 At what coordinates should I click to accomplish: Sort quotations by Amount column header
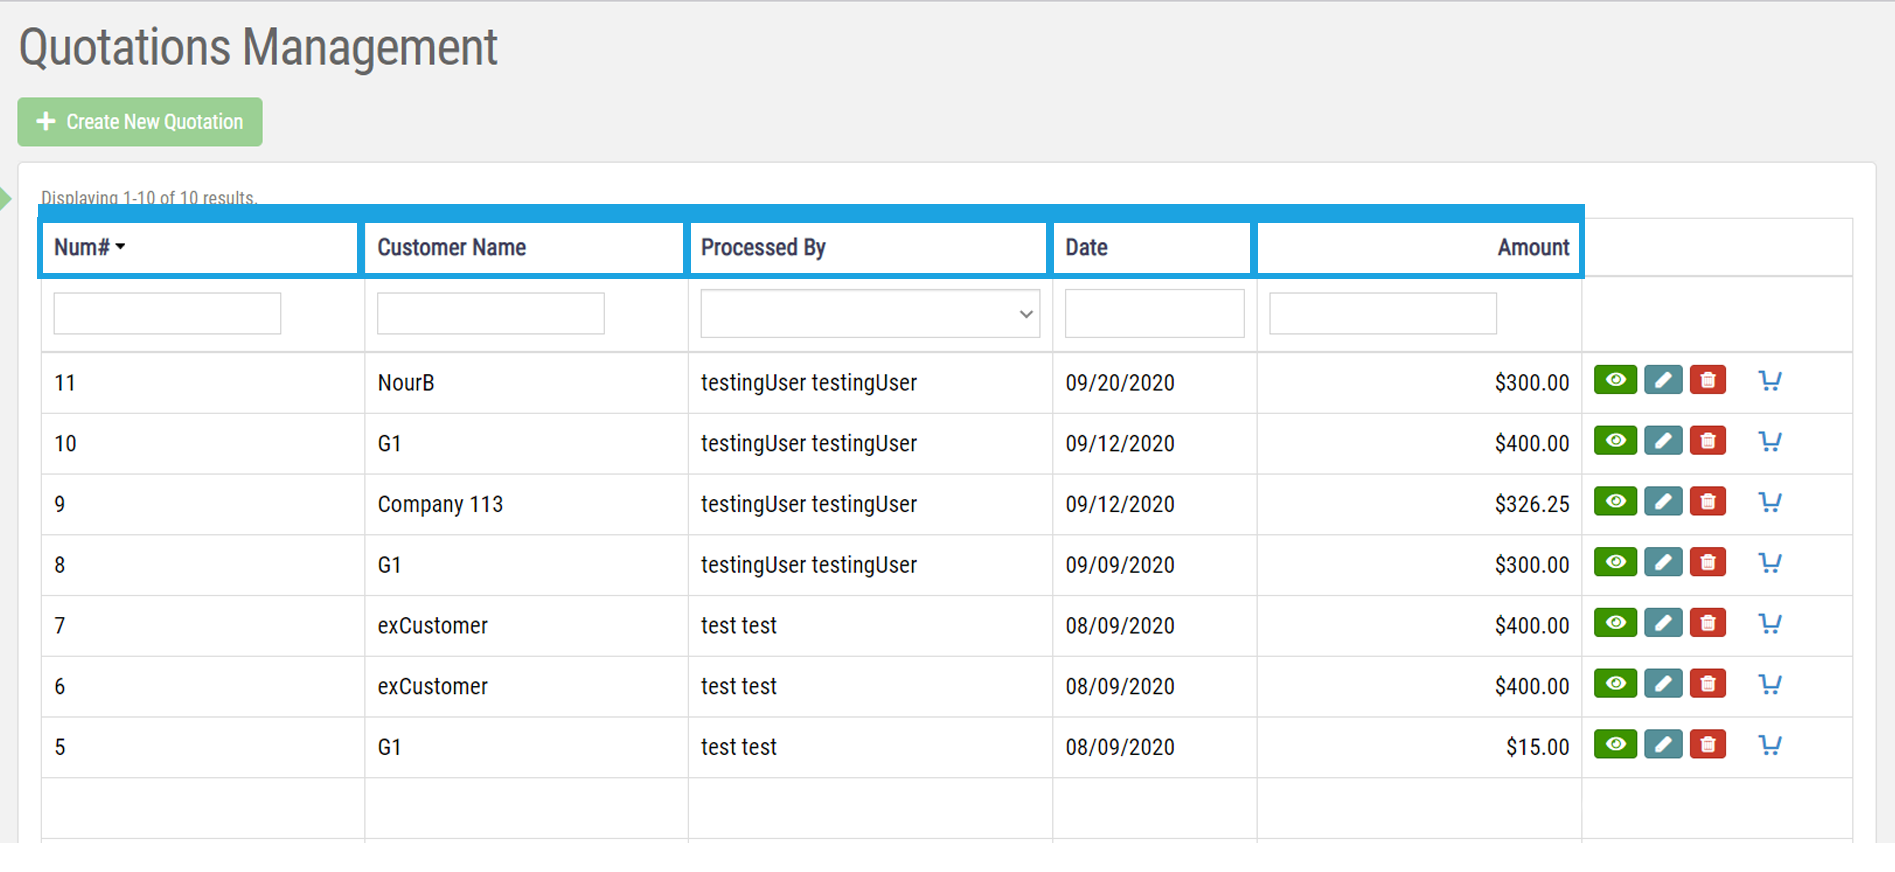[x=1532, y=248]
